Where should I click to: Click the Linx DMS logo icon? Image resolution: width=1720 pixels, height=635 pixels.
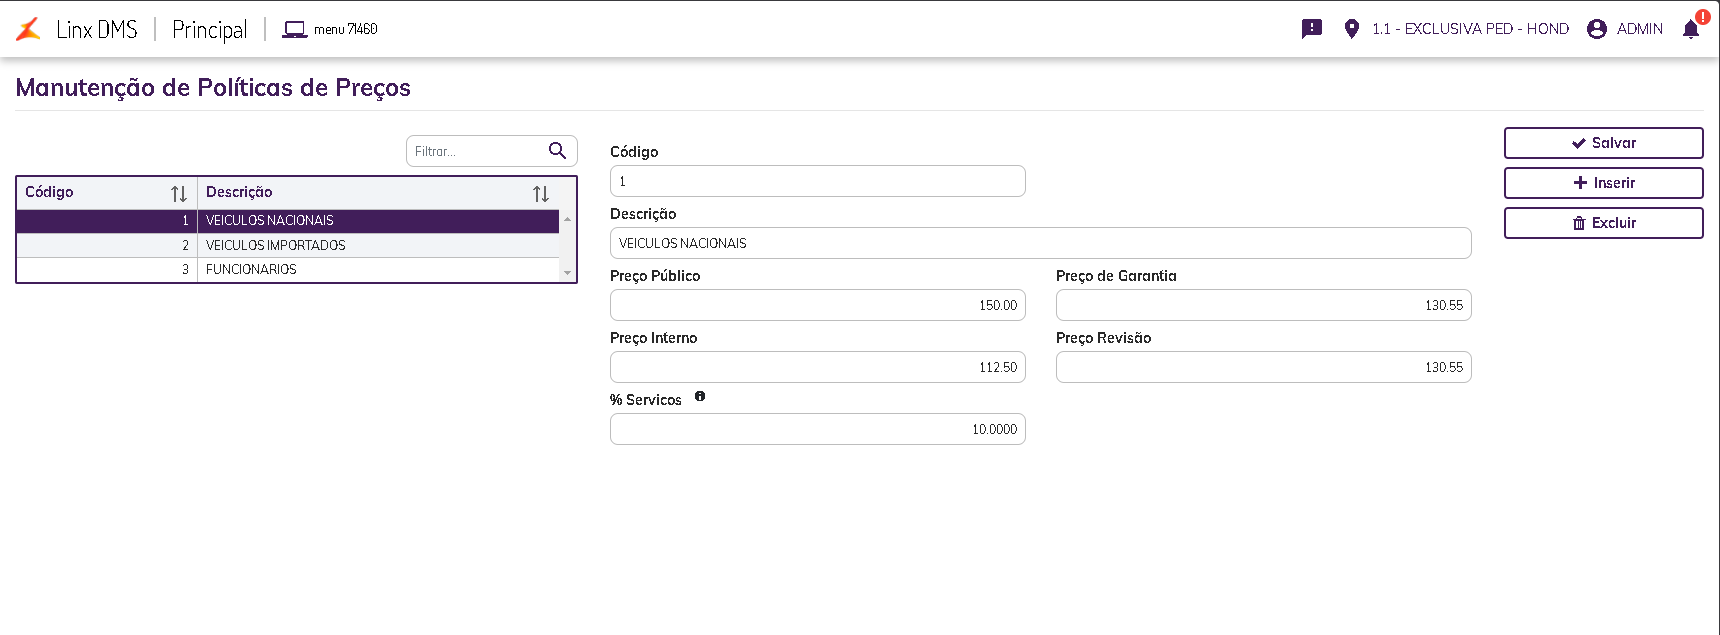point(29,29)
